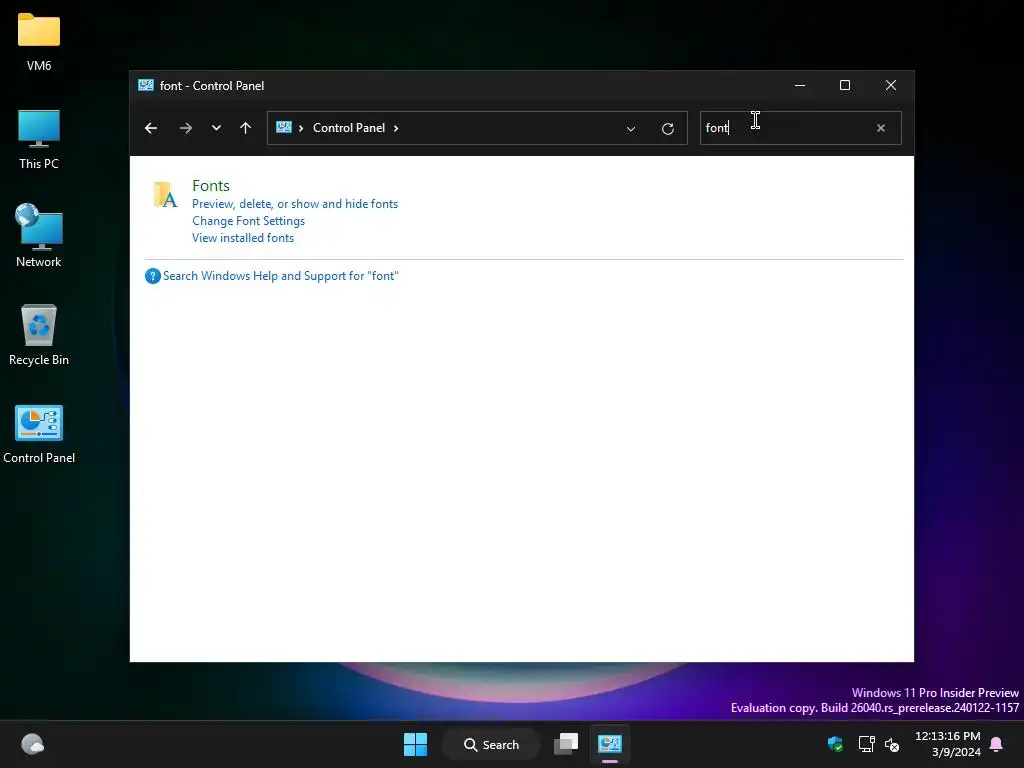Expand chevron before Control Panel breadcrumb
1024x768 pixels.
[301, 128]
